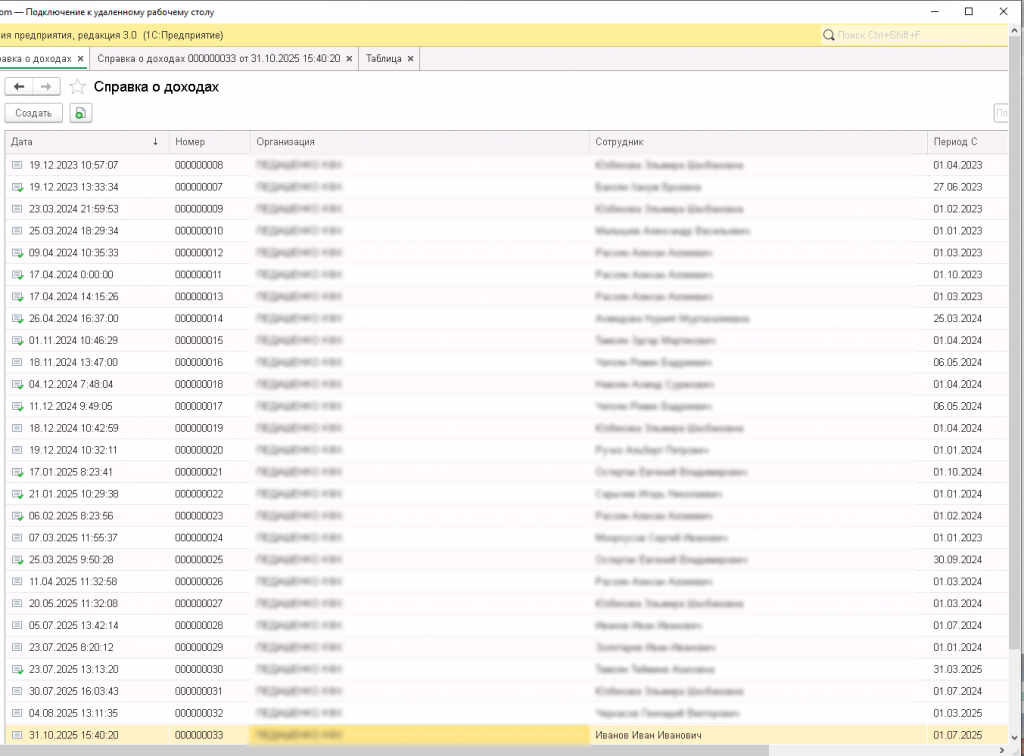
Task: Select Период С cell 31.03.2025
Action: point(967,669)
